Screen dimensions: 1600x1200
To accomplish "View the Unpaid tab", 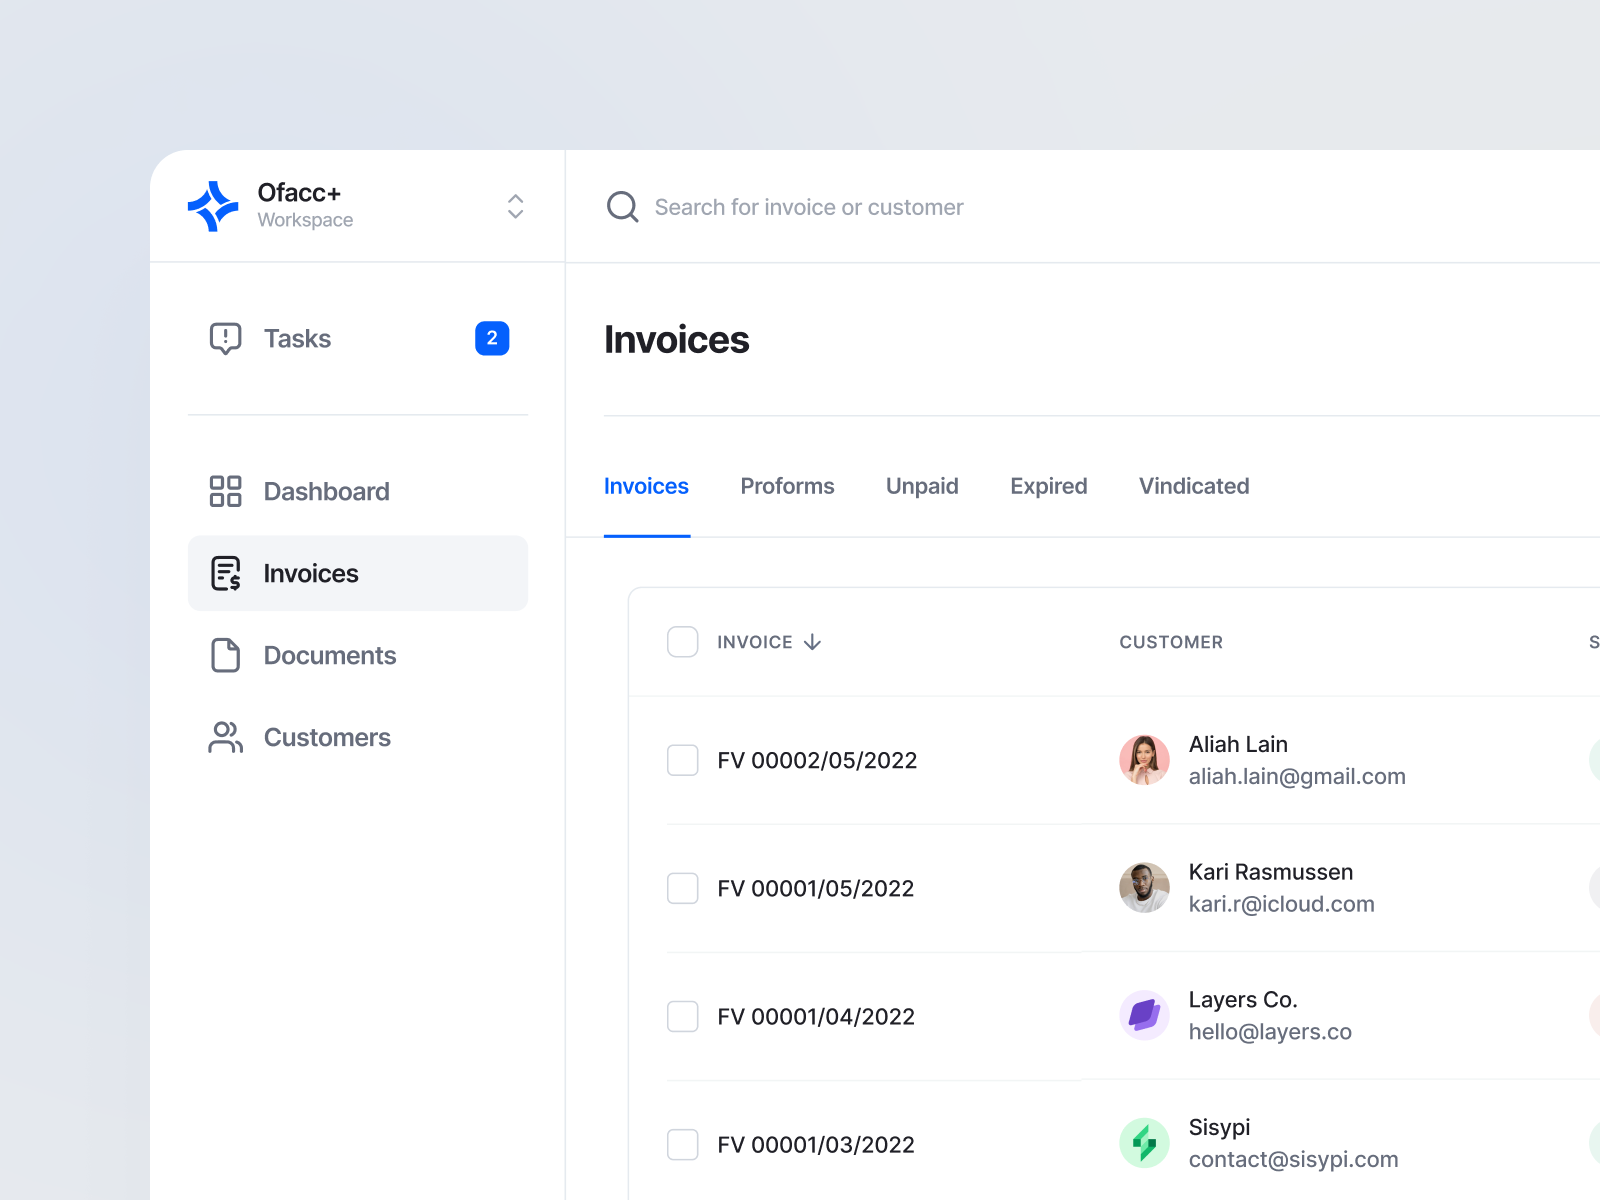I will pyautogui.click(x=921, y=486).
